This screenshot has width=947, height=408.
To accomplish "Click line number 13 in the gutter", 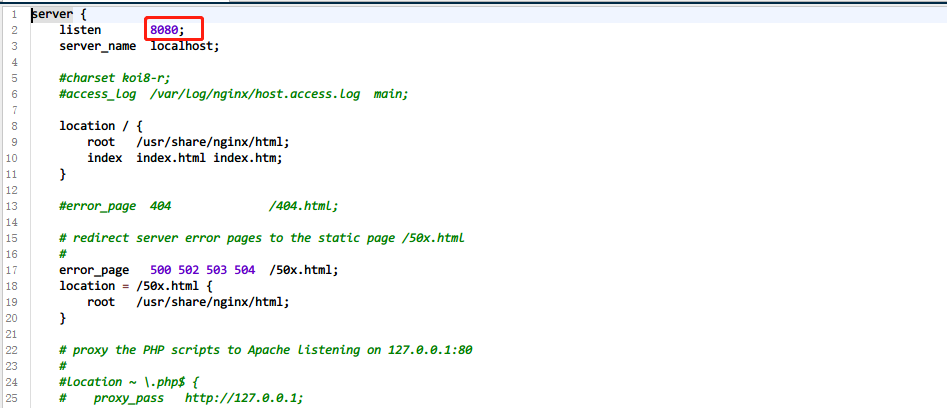I will pyautogui.click(x=11, y=206).
